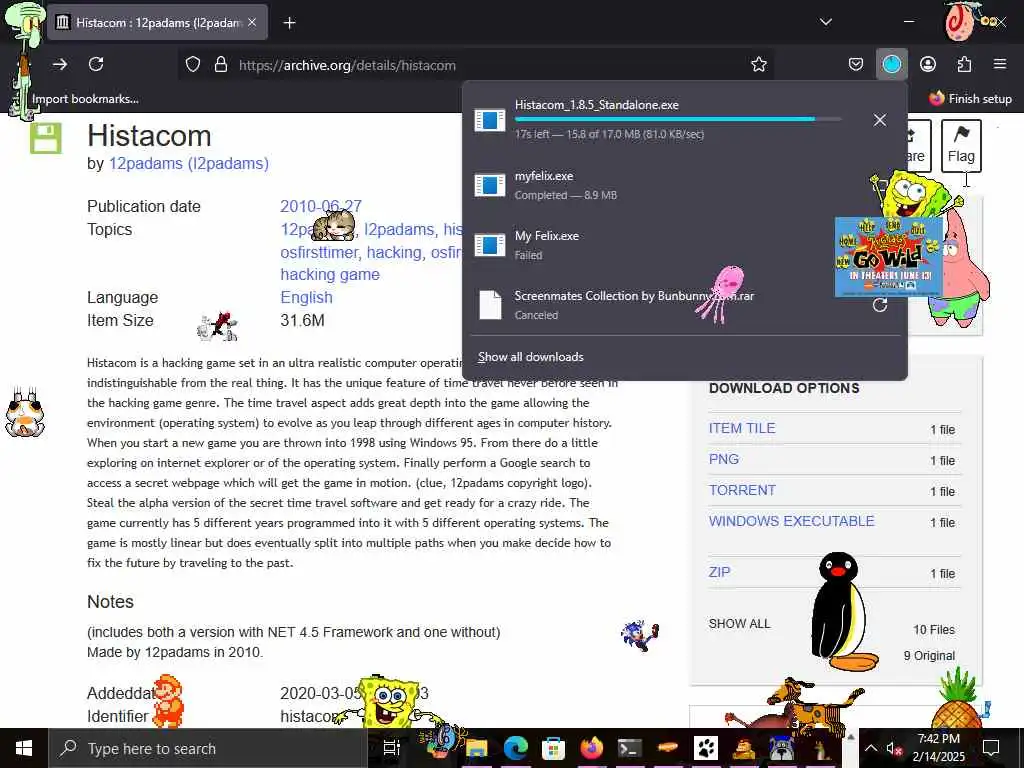Reload the current page
1024x768 pixels.
(x=96, y=64)
